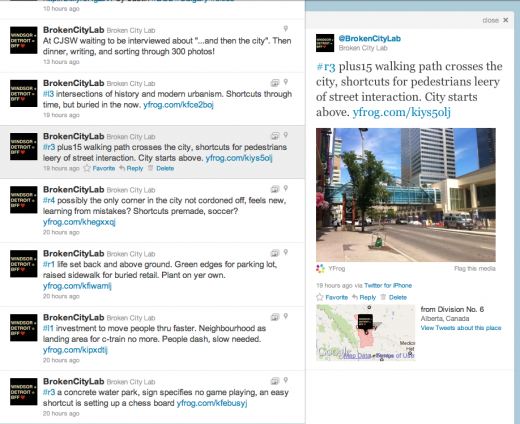This screenshot has width=520, height=424.
Task: Click media icon on #r4 tweet
Action: tap(275, 189)
